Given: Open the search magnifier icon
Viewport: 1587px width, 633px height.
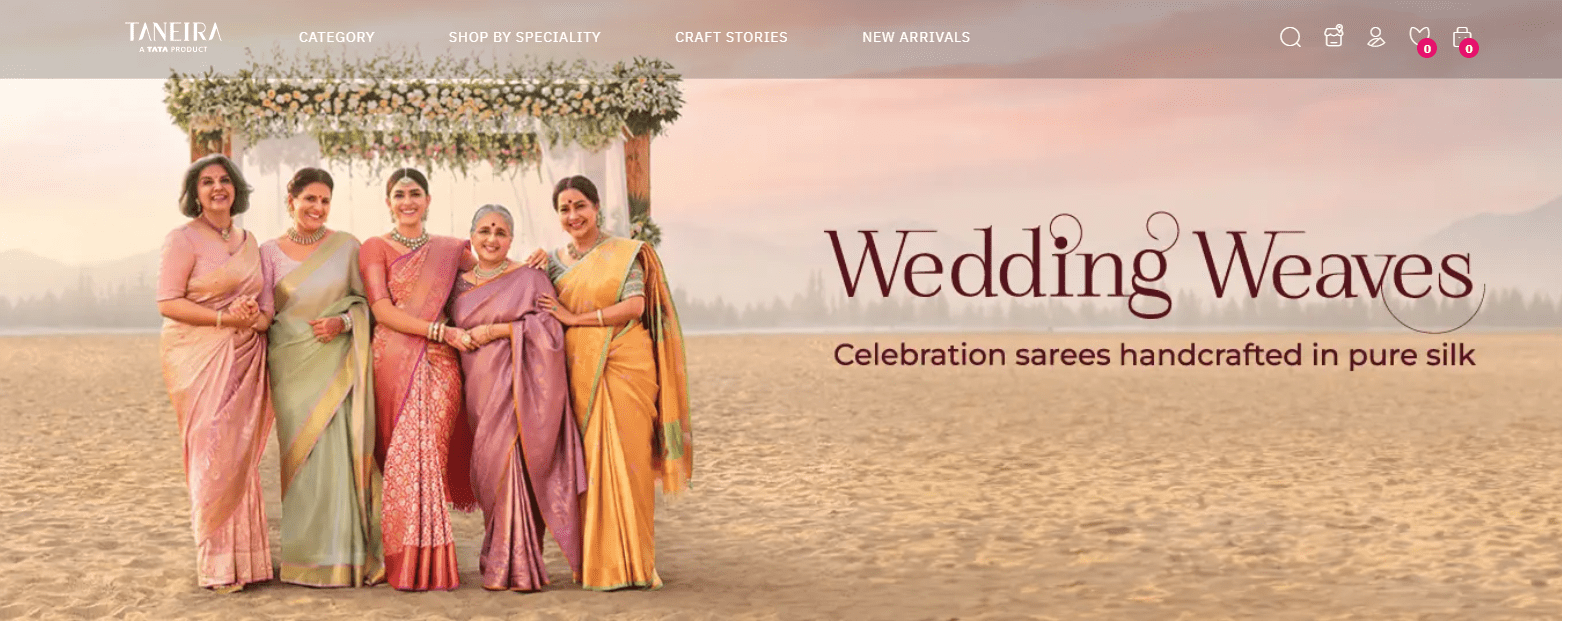Looking at the screenshot, I should point(1290,38).
